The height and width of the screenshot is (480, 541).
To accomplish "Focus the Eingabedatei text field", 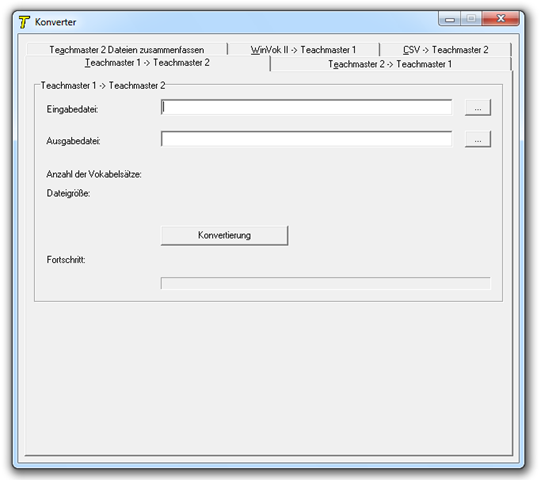I will [306, 107].
